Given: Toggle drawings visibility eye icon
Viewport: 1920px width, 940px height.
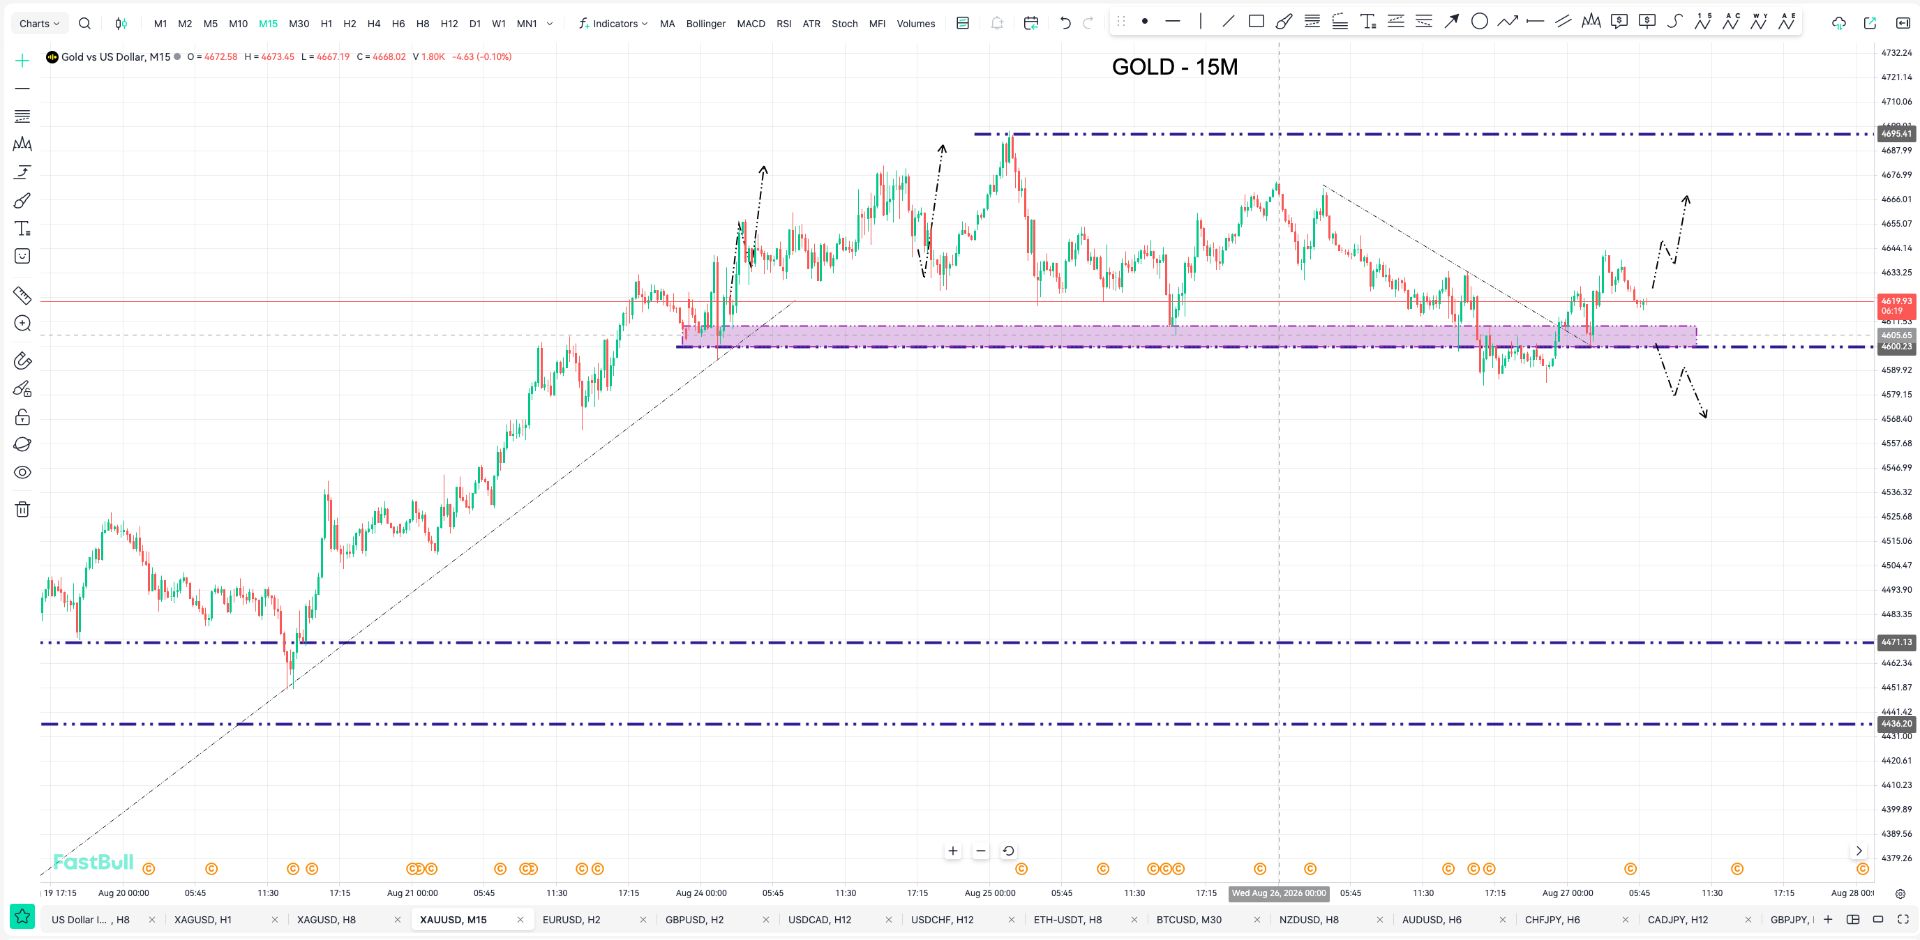Looking at the screenshot, I should pos(22,472).
